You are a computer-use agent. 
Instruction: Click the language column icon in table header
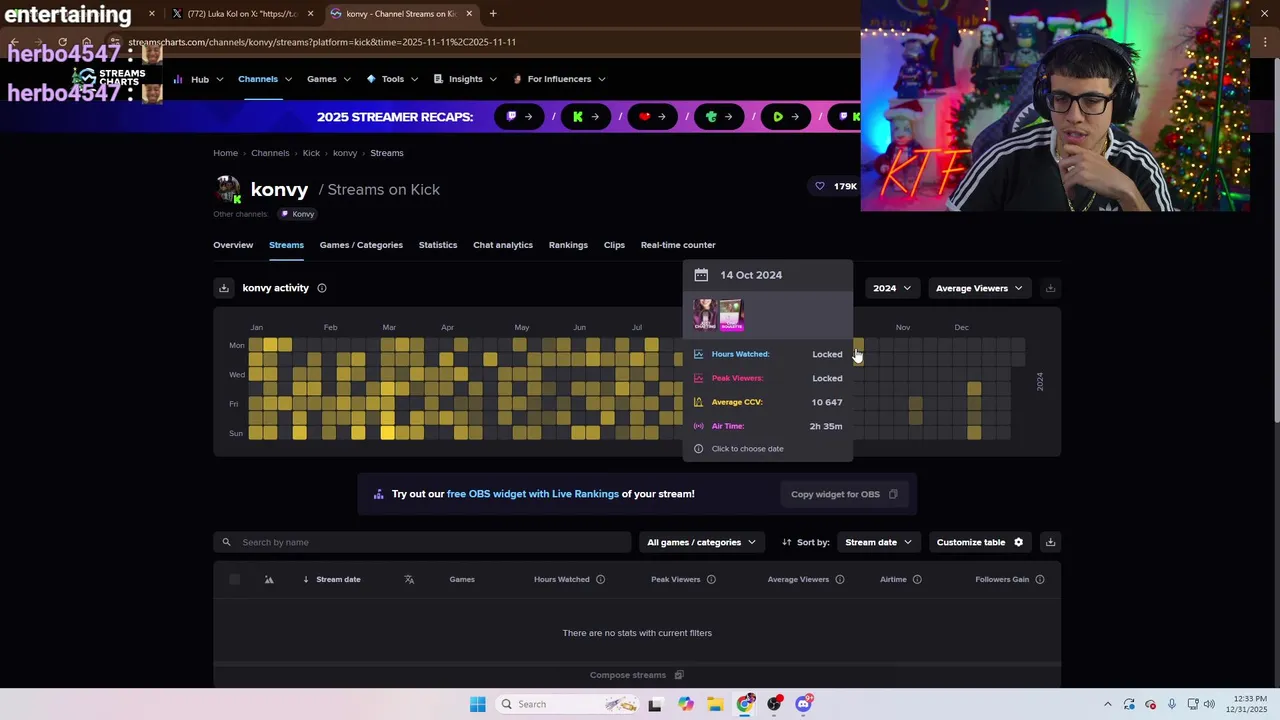pyautogui.click(x=409, y=579)
